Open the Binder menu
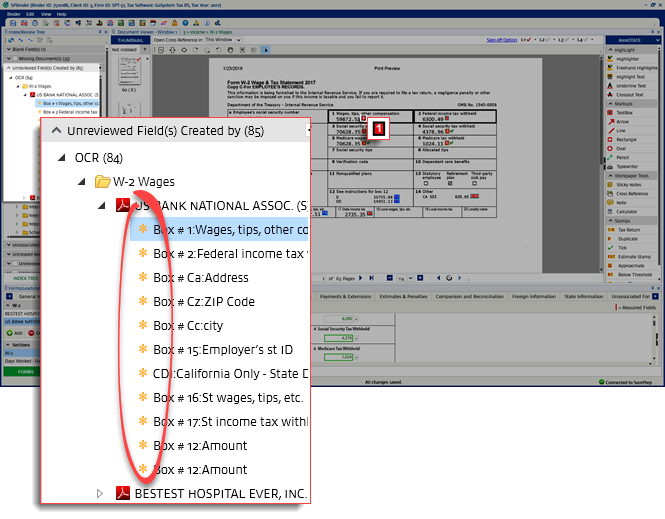665x519 pixels. 14,14
